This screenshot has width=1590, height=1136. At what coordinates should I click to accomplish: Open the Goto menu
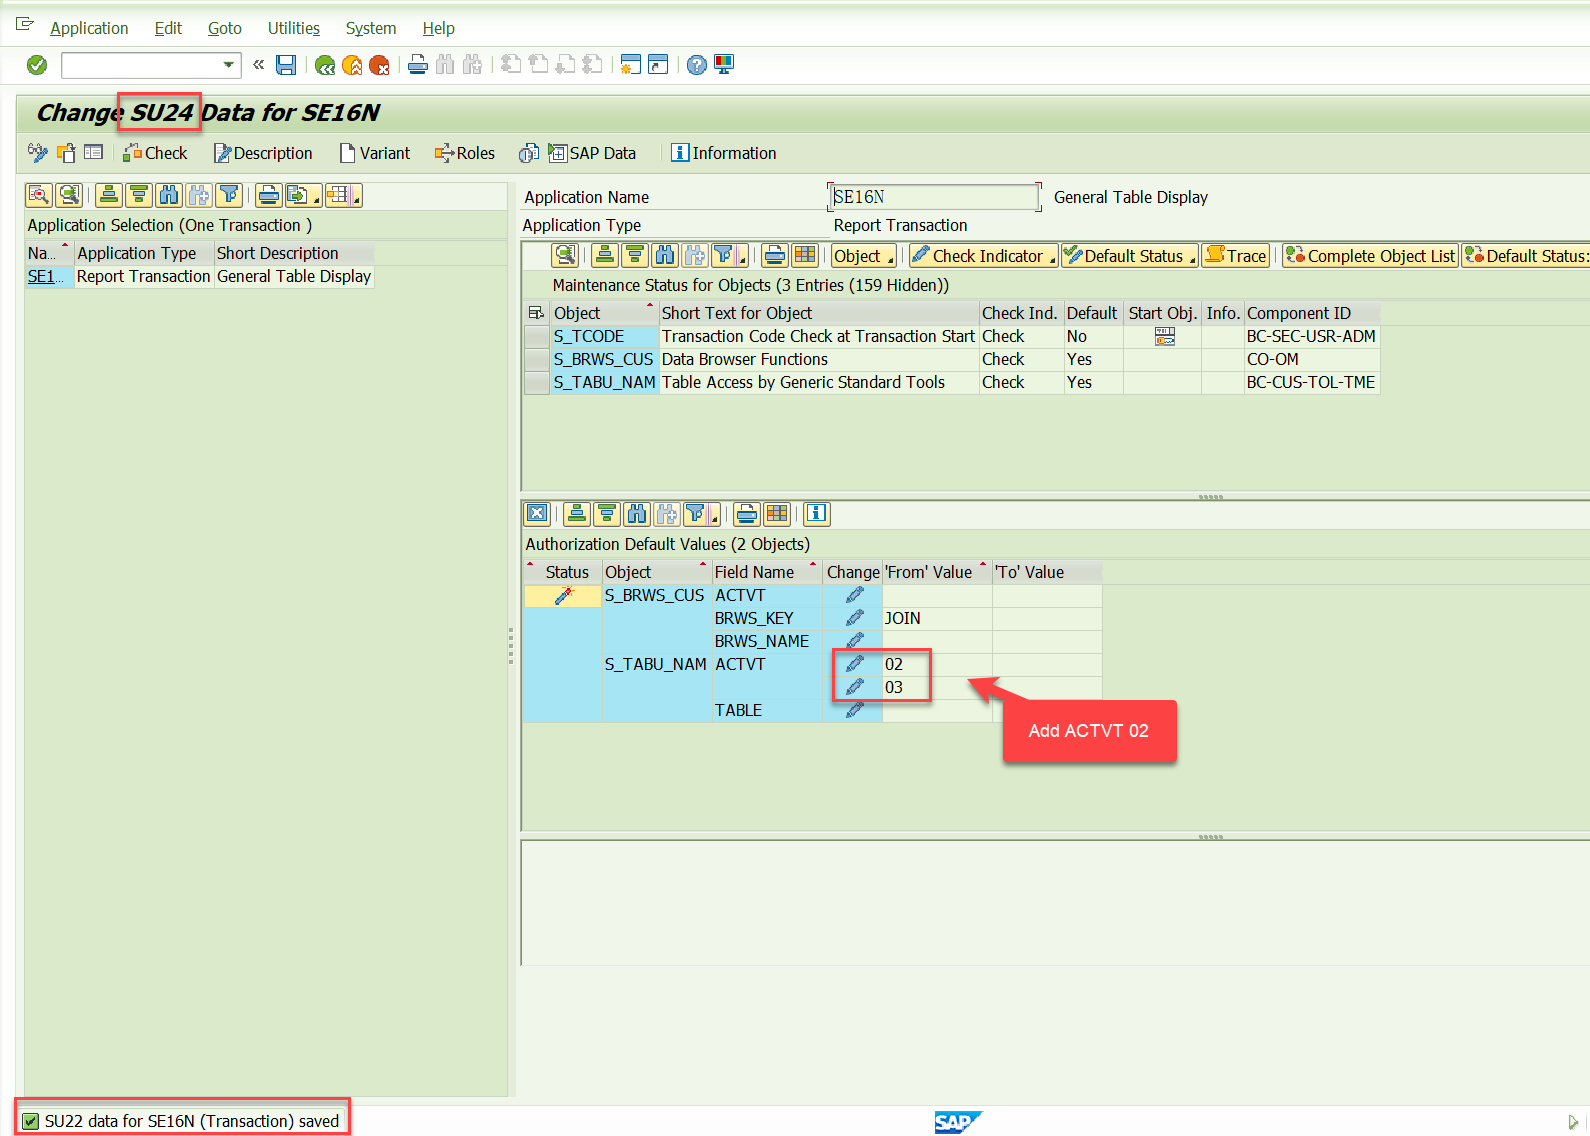pyautogui.click(x=225, y=28)
